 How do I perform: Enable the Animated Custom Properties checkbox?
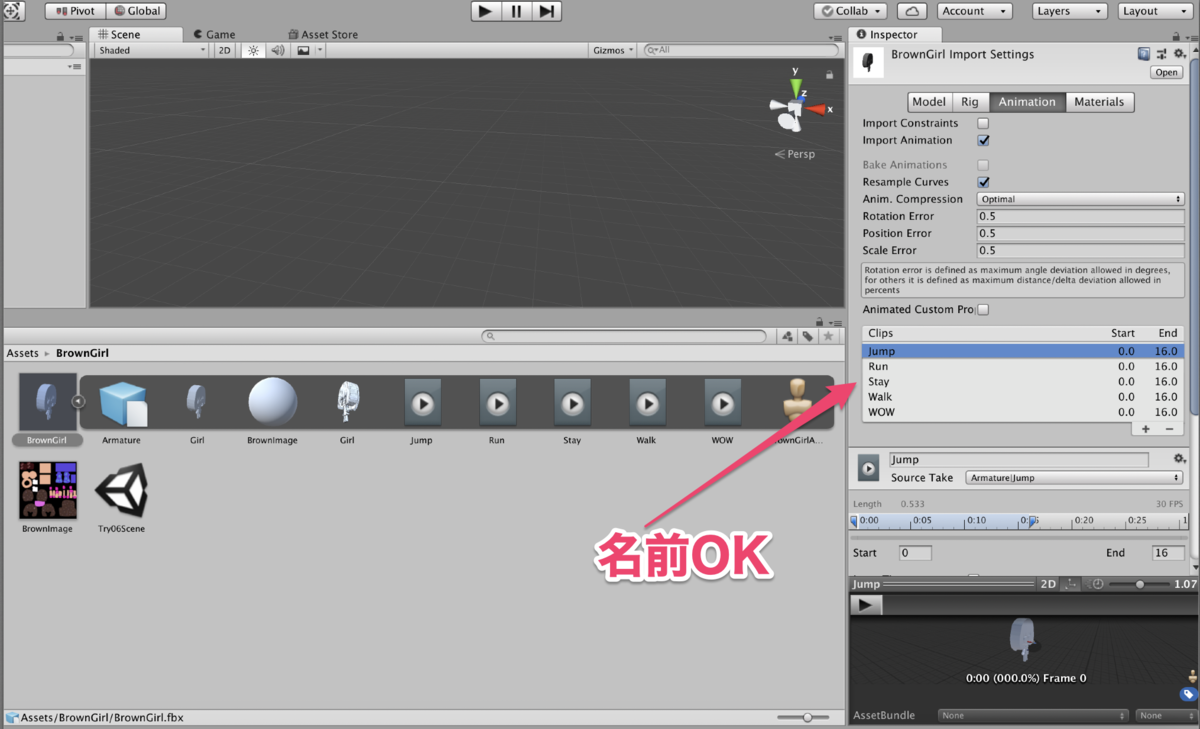983,310
